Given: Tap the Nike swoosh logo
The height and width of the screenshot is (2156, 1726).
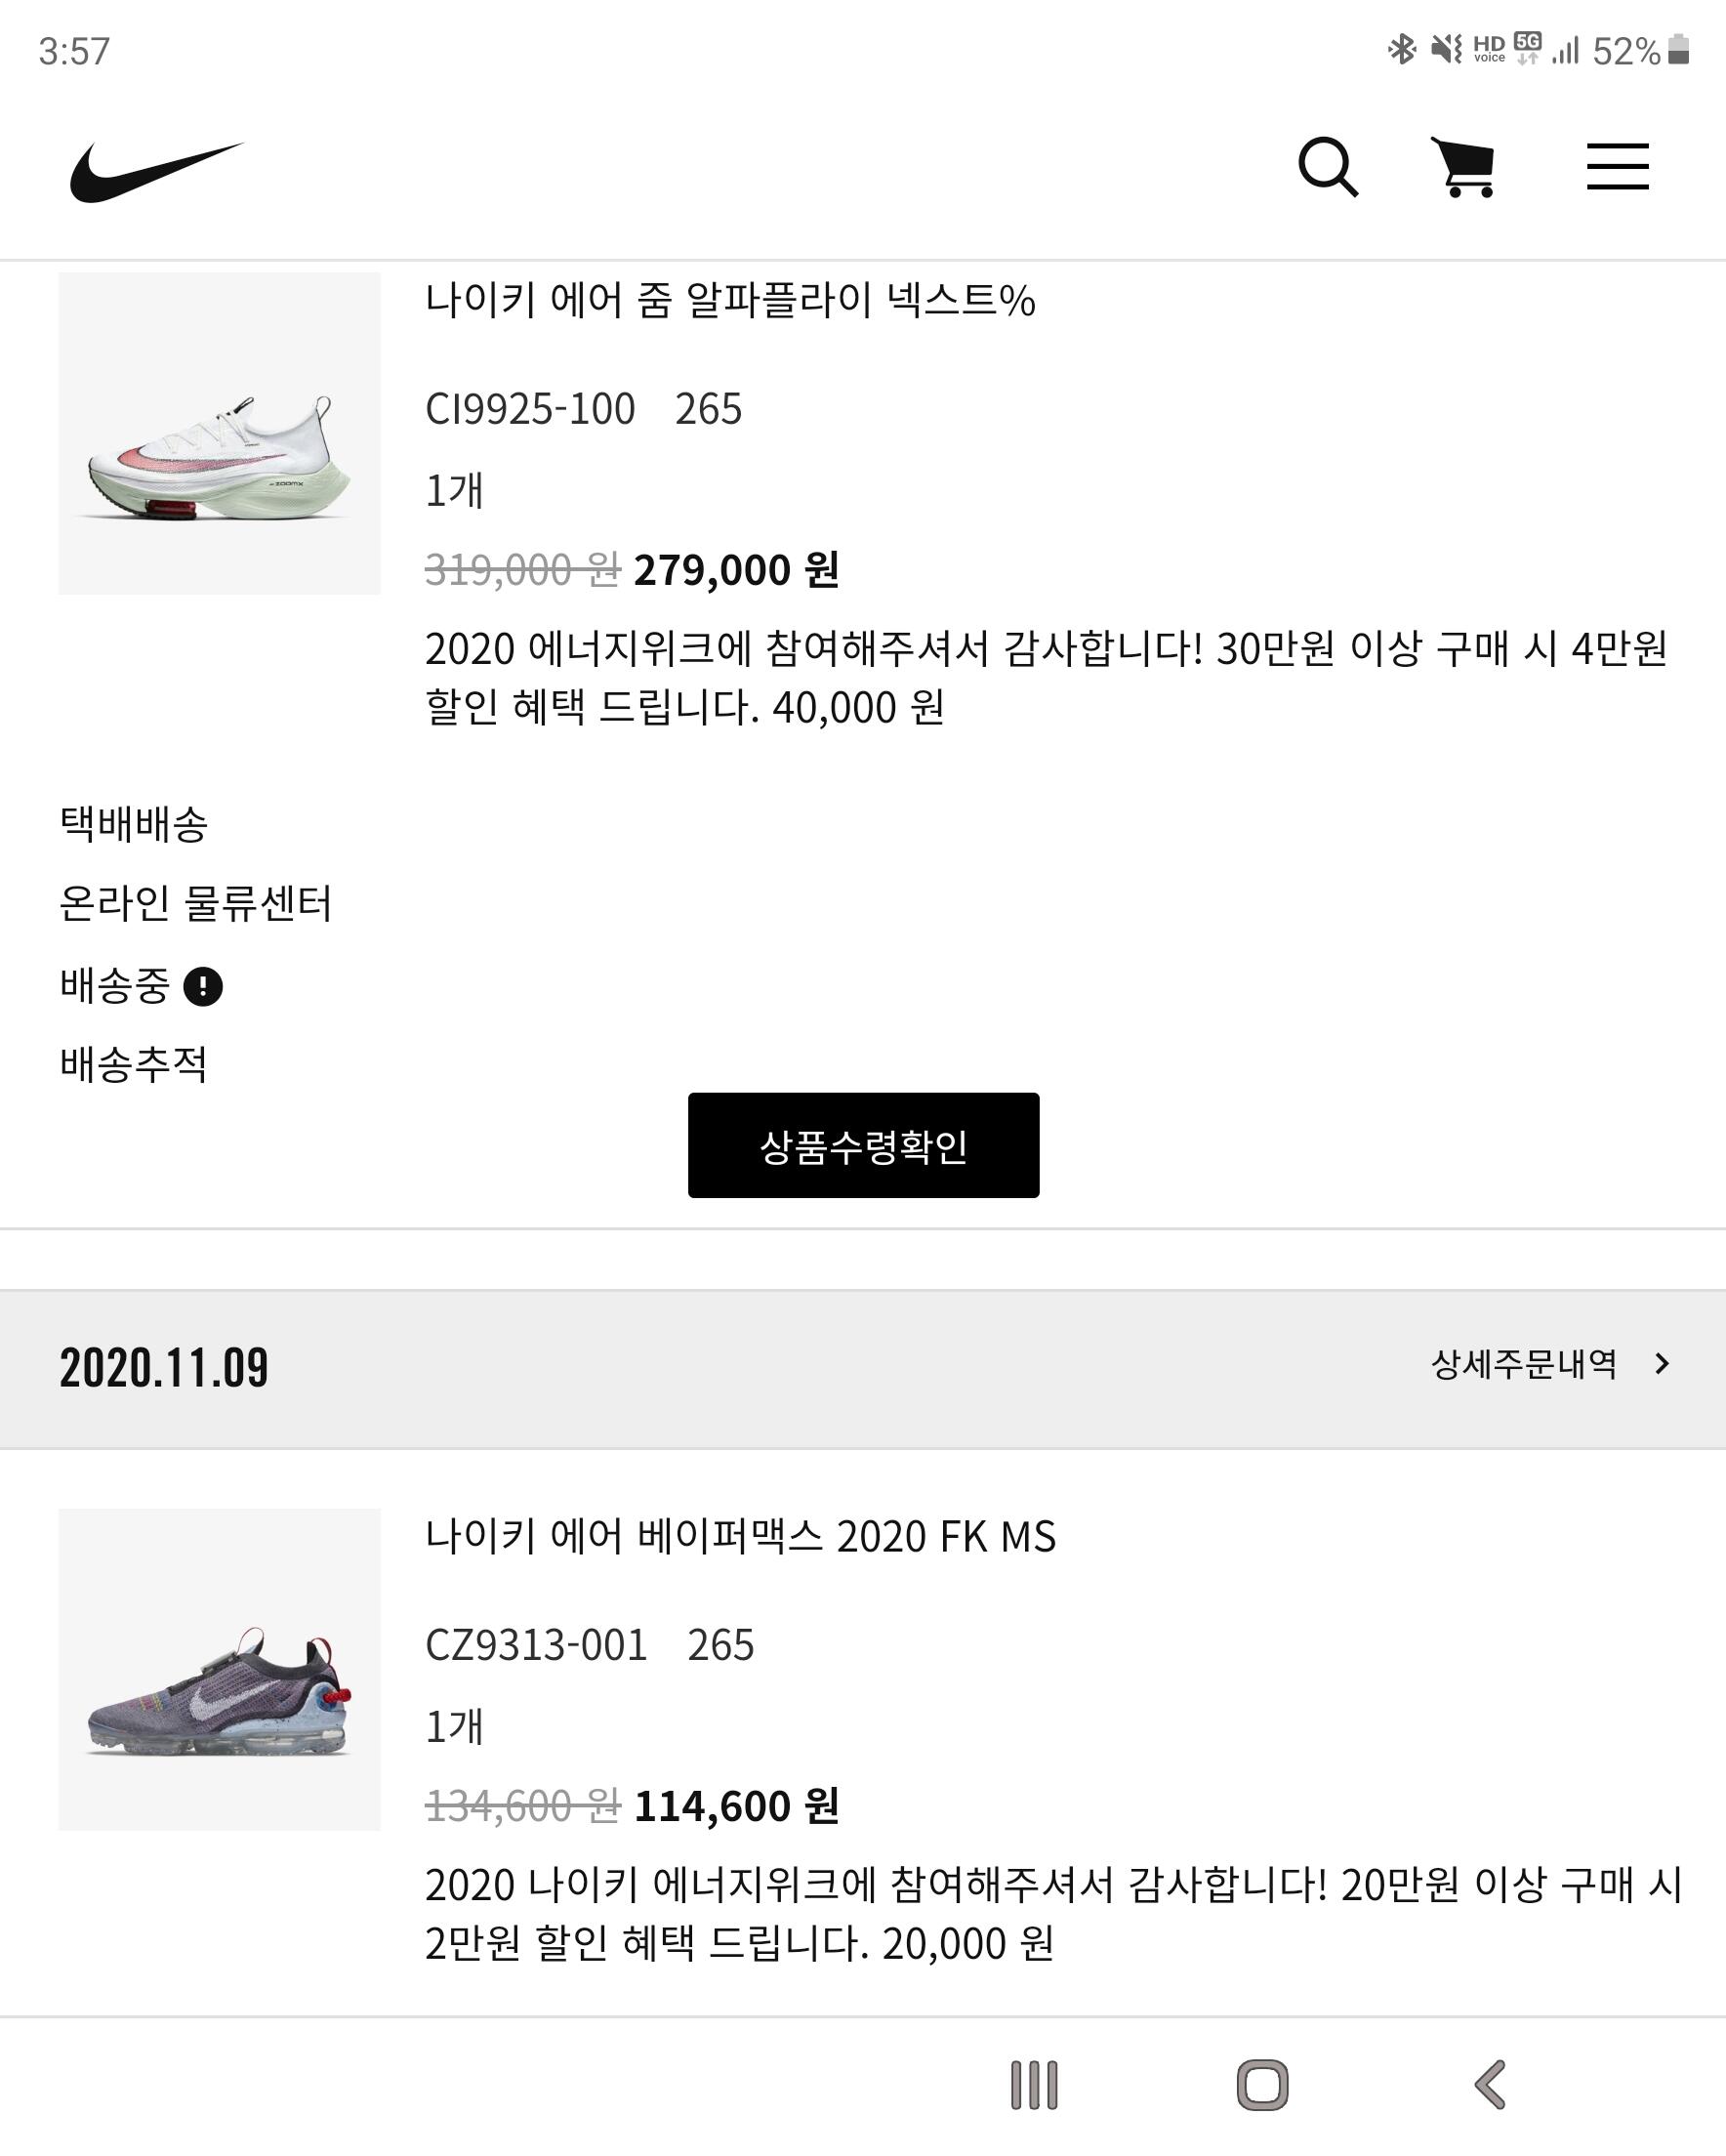Looking at the screenshot, I should pos(156,171).
